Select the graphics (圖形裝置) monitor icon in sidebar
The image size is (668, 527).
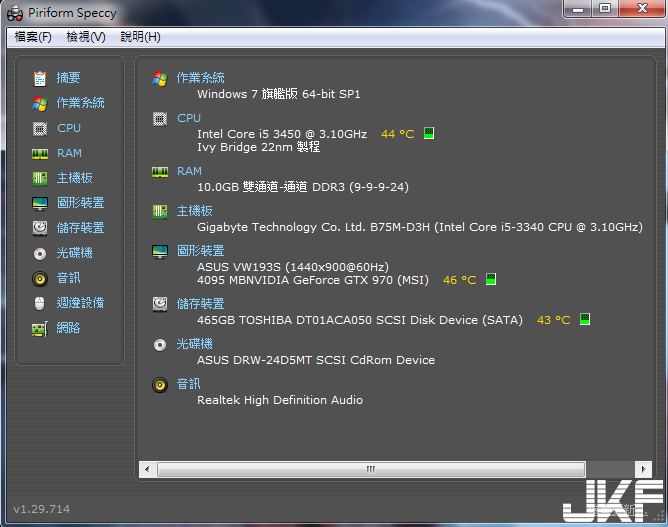click(x=40, y=203)
